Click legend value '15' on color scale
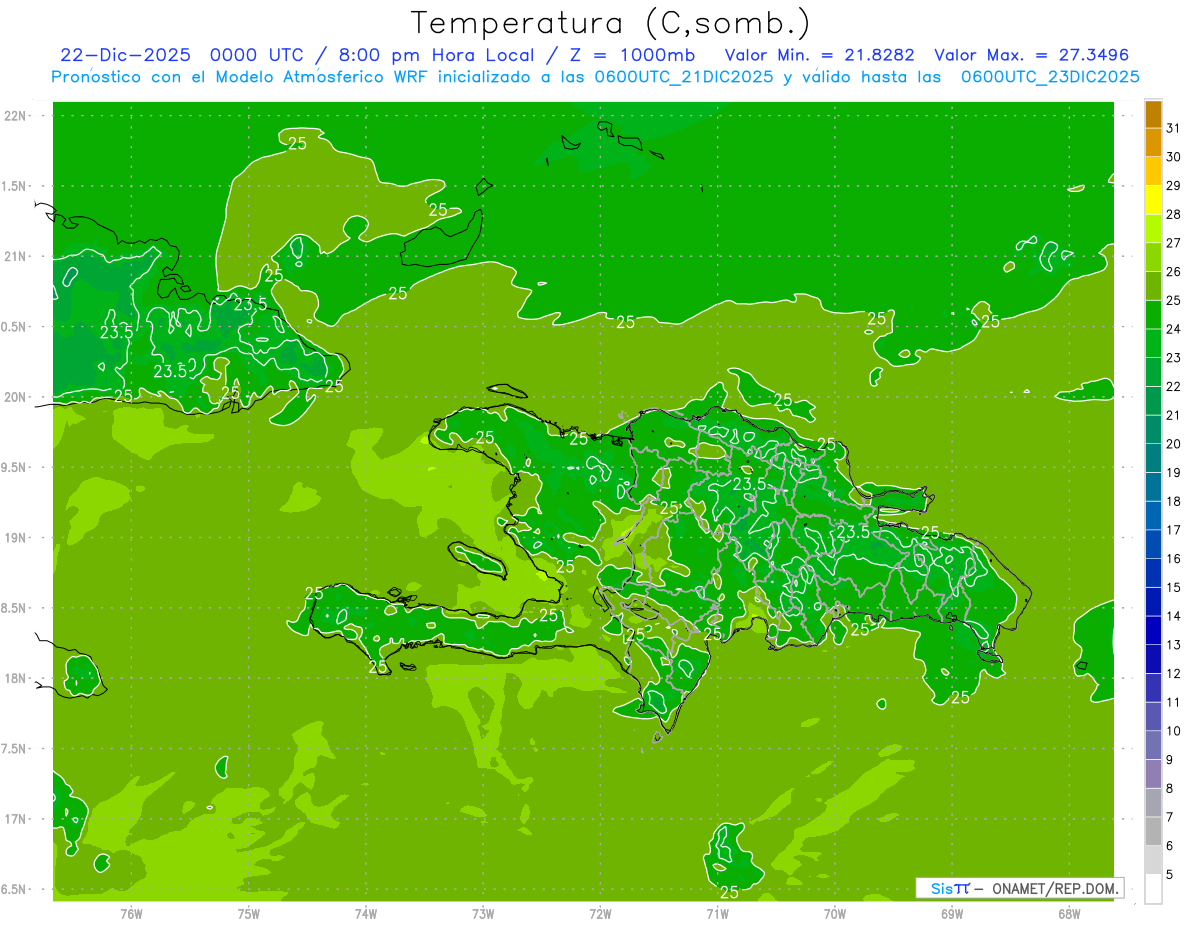Image resolution: width=1200 pixels, height=927 pixels. pos(1174,587)
